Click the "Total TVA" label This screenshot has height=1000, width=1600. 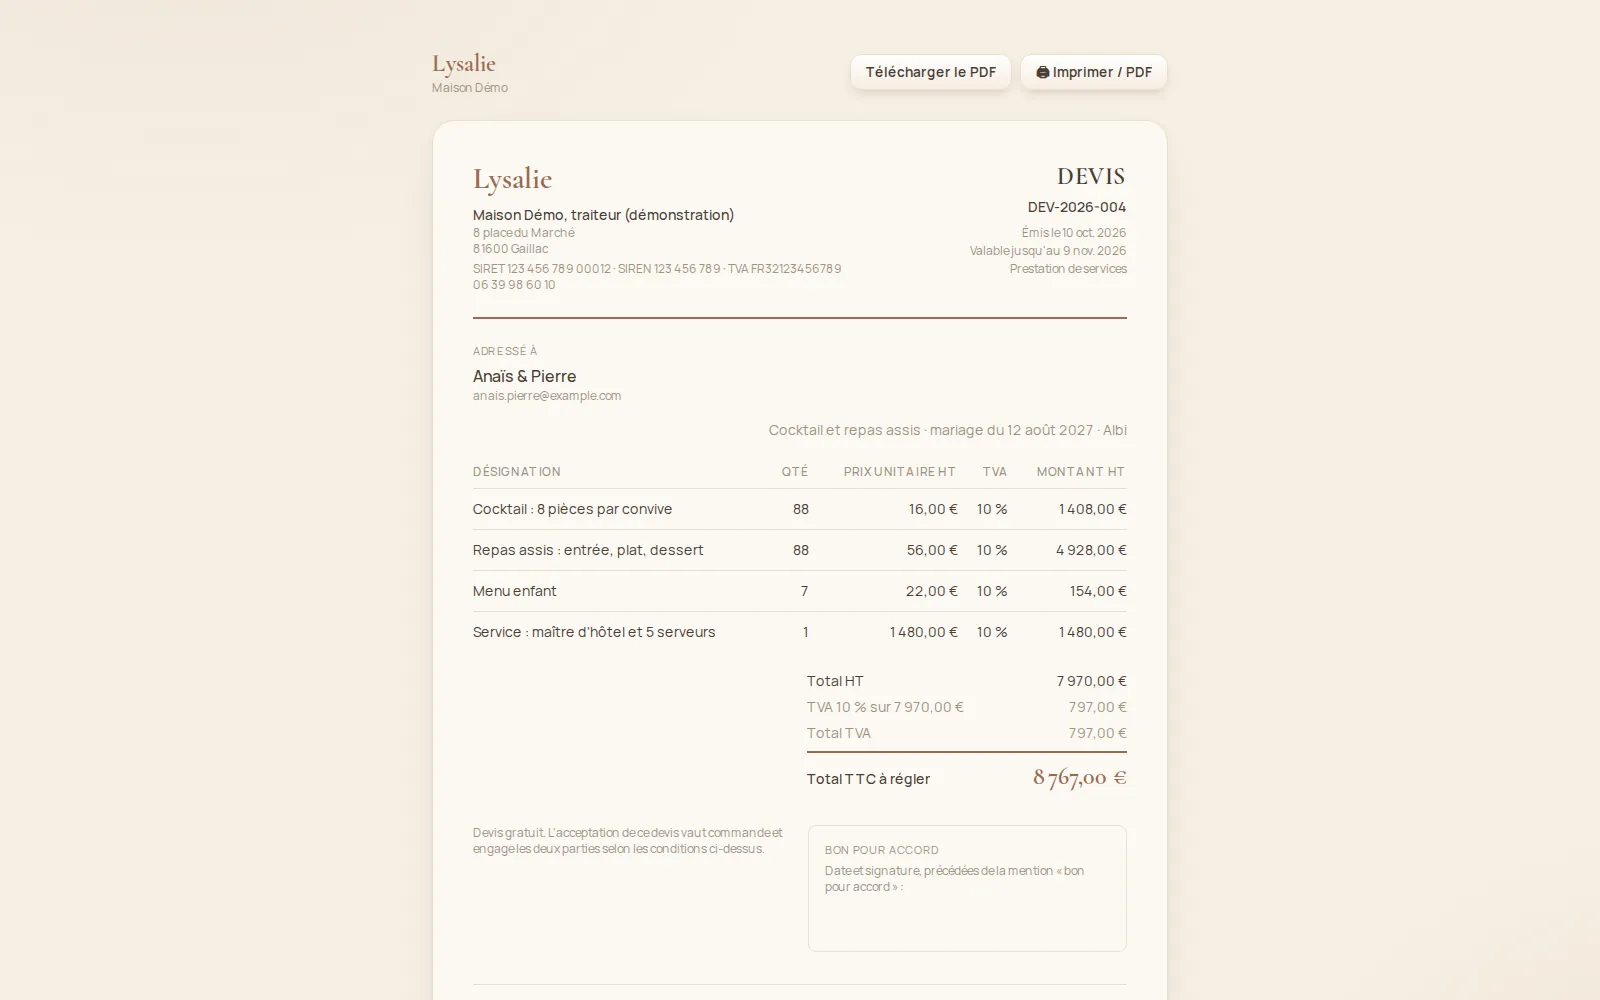point(839,733)
